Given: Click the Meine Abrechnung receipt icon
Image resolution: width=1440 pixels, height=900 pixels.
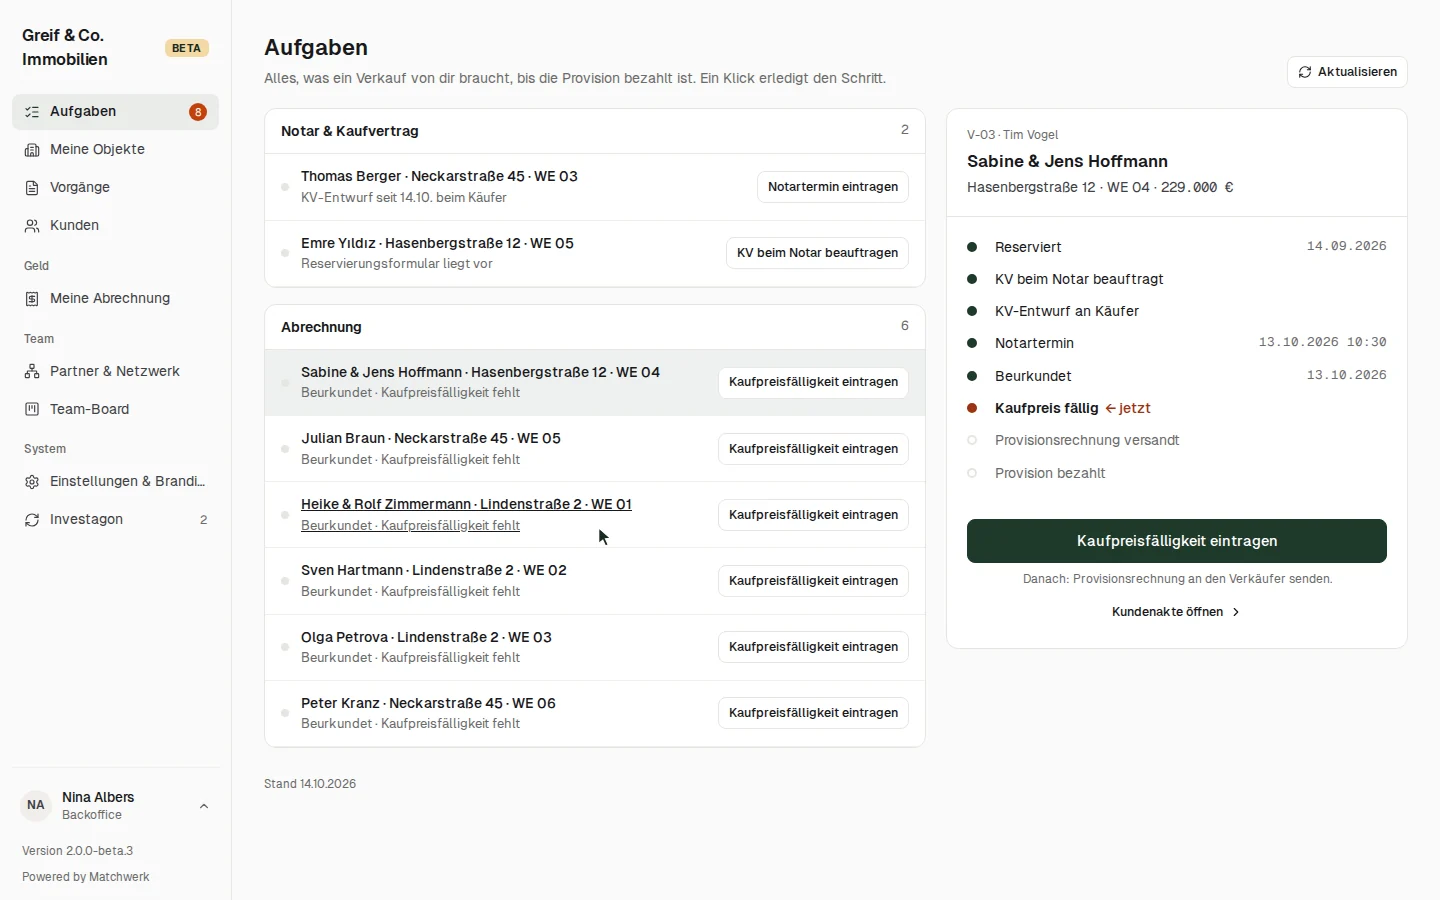Looking at the screenshot, I should [32, 299].
